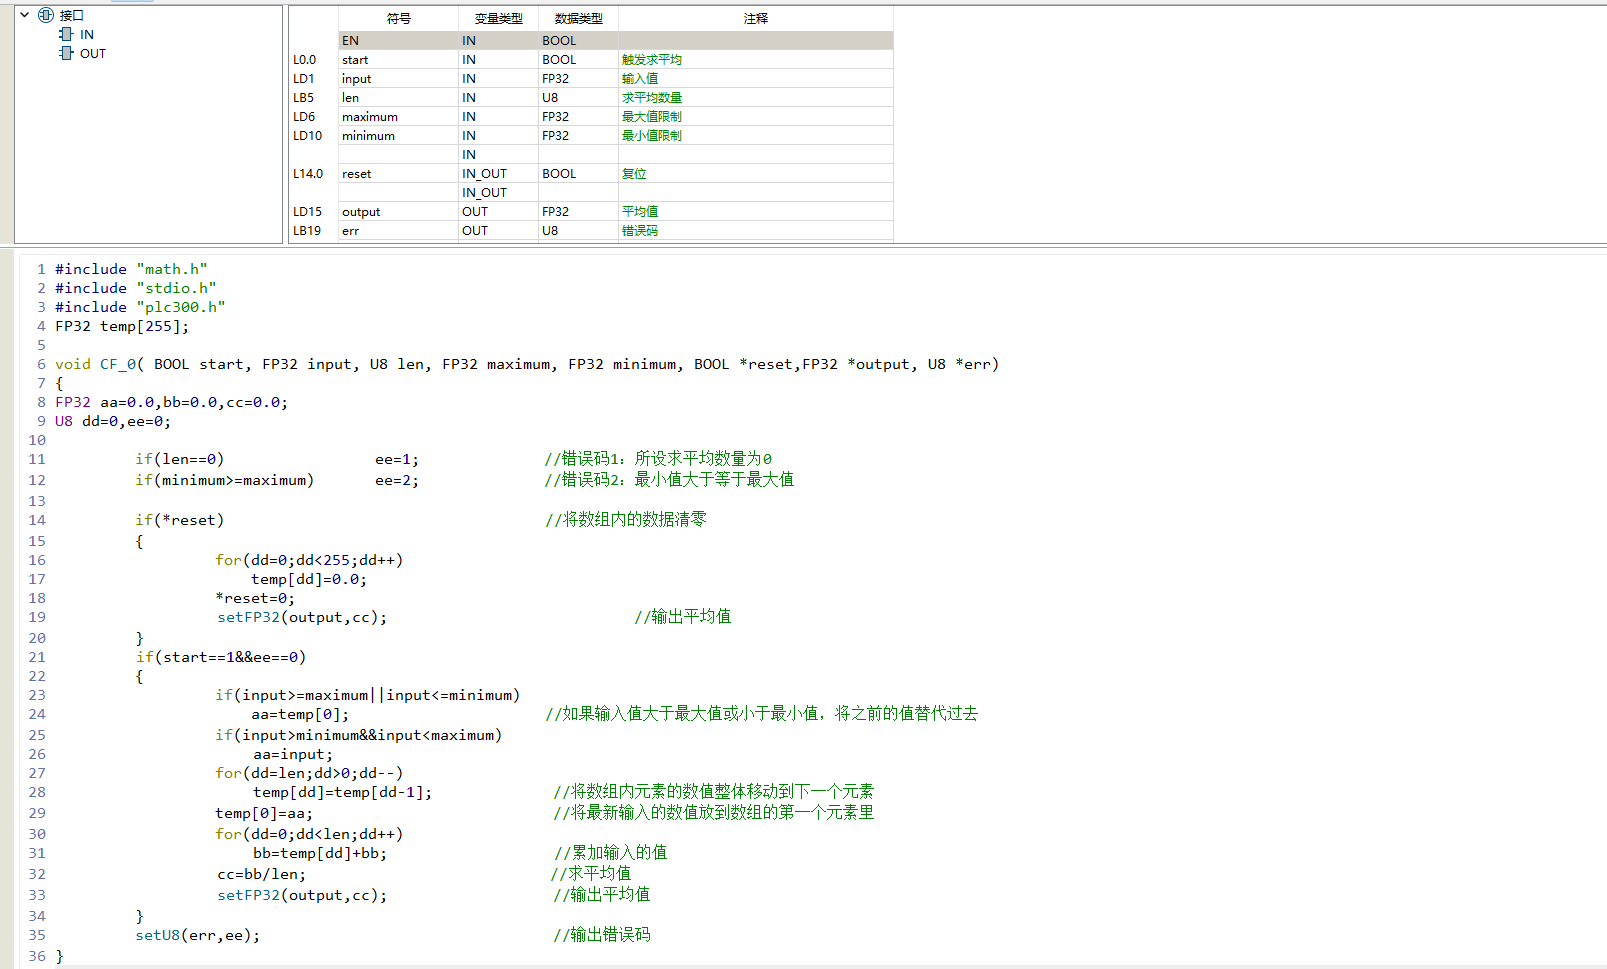
Task: Click the 触发求平均 comment cell
Action: (x=756, y=59)
